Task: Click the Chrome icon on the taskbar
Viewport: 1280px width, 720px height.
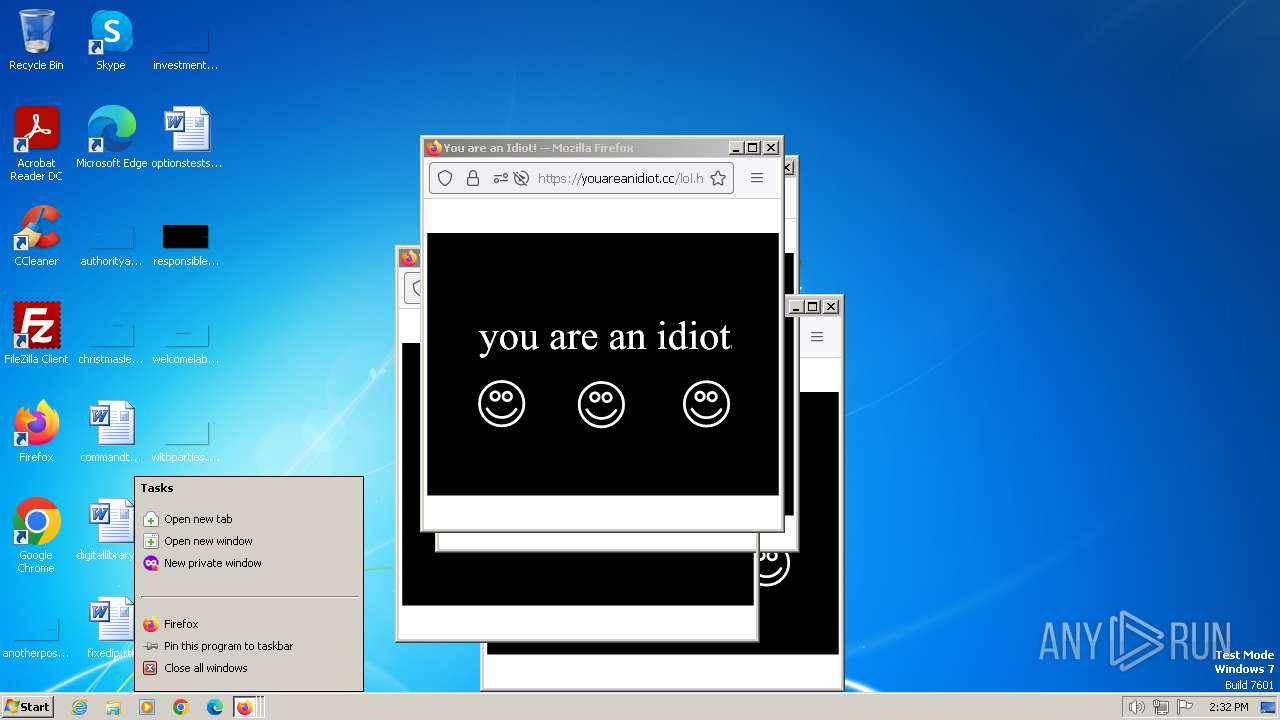Action: pos(181,707)
